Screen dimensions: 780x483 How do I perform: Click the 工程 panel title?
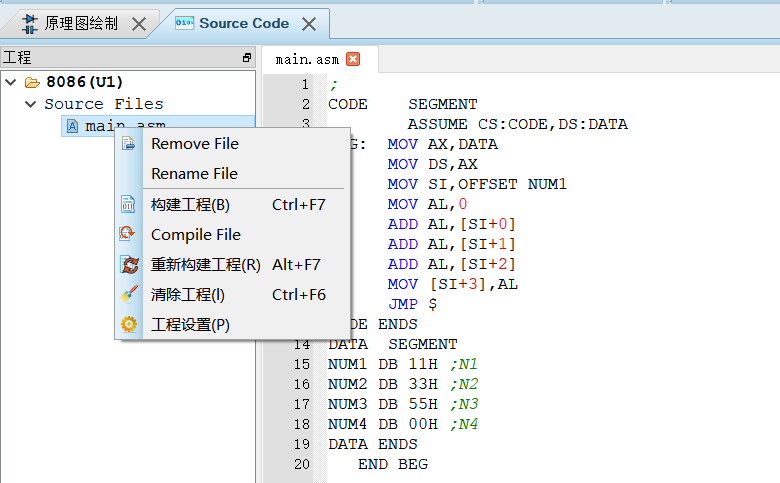pyautogui.click(x=17, y=58)
